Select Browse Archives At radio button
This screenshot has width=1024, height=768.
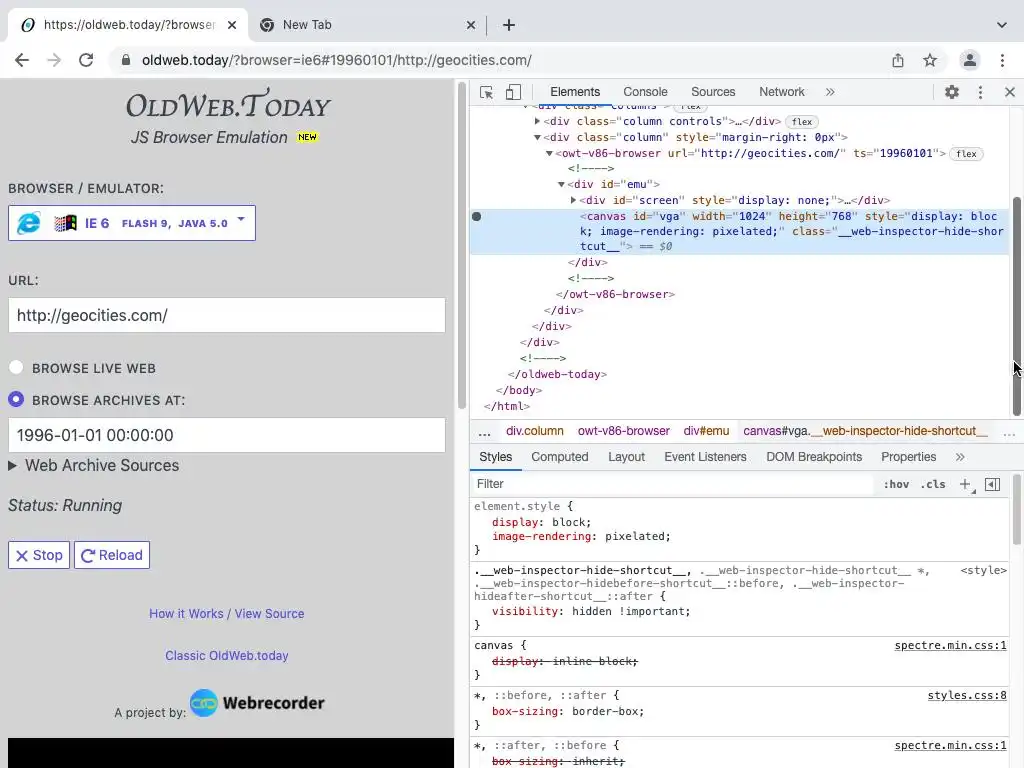coord(16,399)
